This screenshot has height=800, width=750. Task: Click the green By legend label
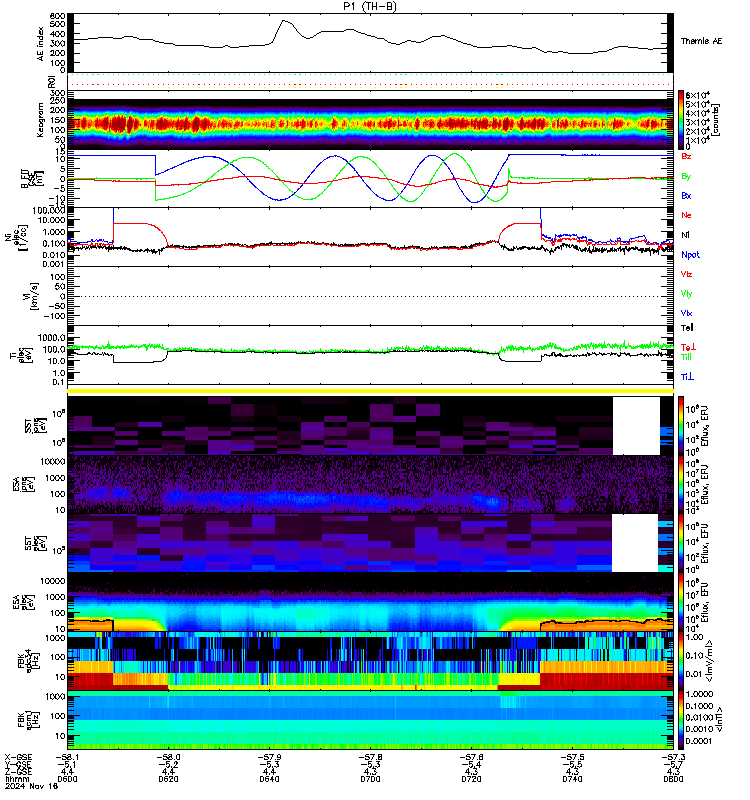click(x=686, y=176)
